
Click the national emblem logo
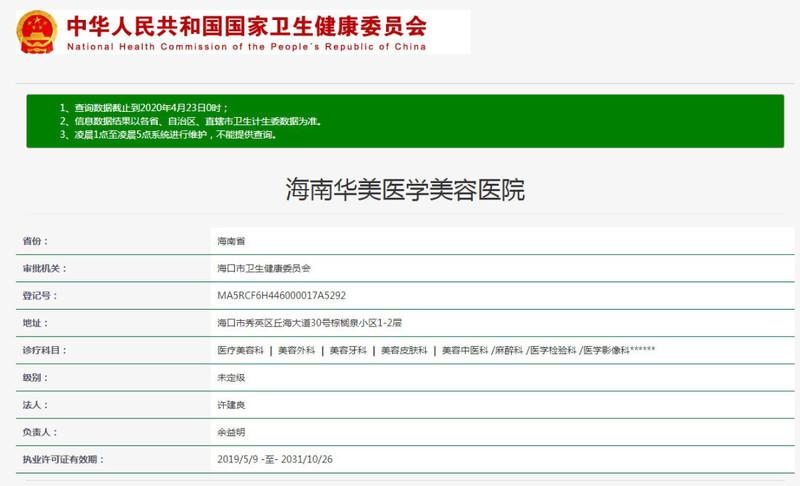(37, 31)
